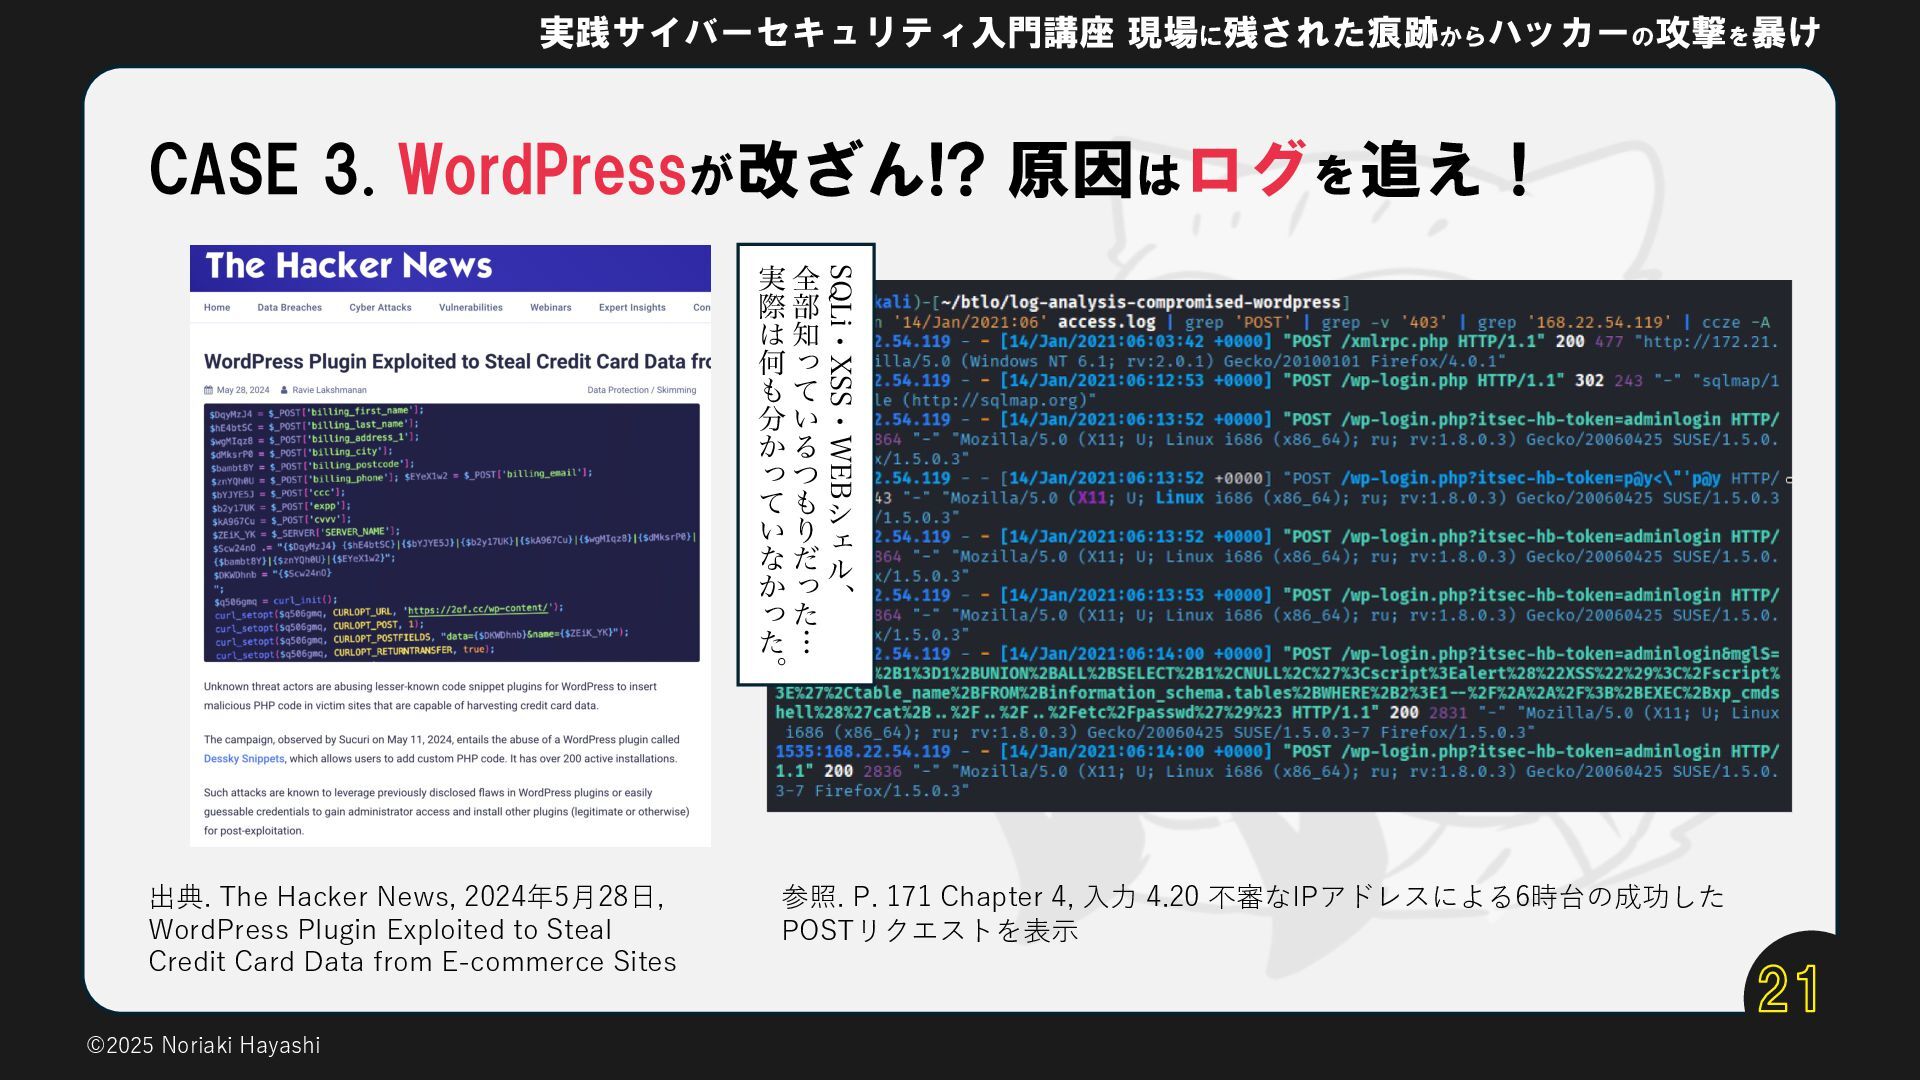Click the CASE 3 WordPress slide title
This screenshot has height=1080, width=1920.
point(840,169)
